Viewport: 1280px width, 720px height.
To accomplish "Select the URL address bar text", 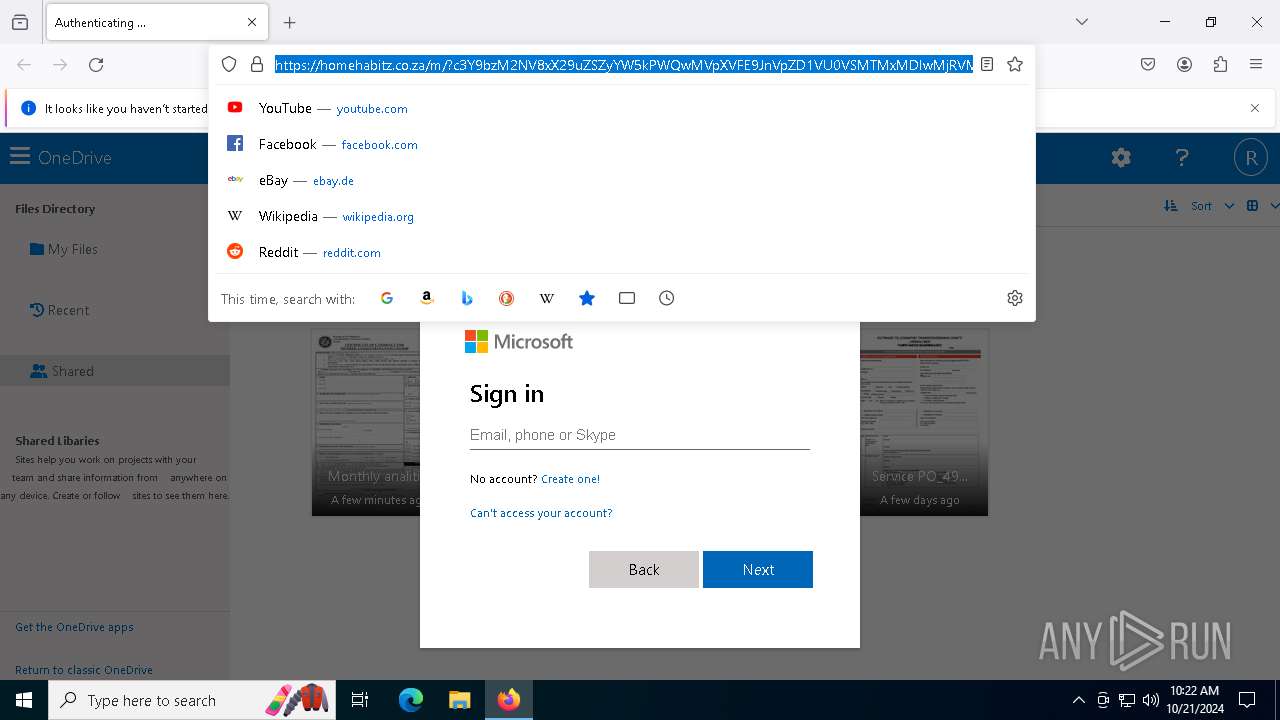I will [x=624, y=64].
